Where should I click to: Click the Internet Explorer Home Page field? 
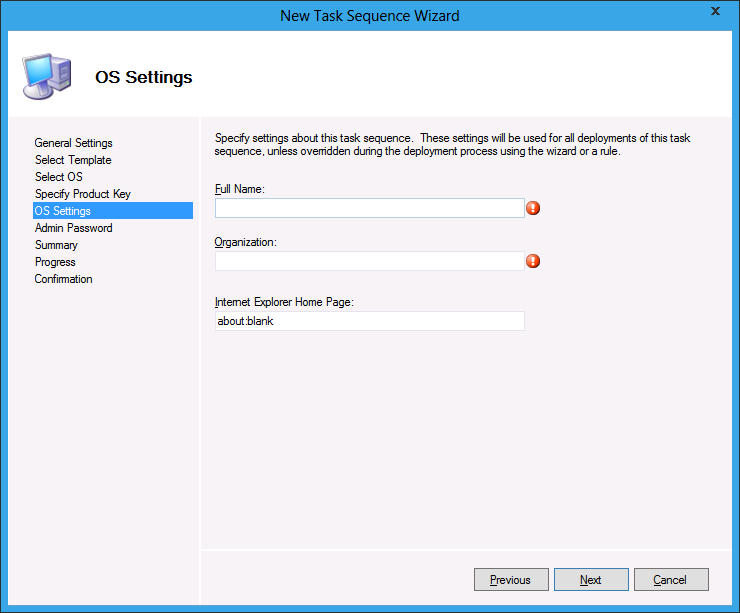(369, 321)
